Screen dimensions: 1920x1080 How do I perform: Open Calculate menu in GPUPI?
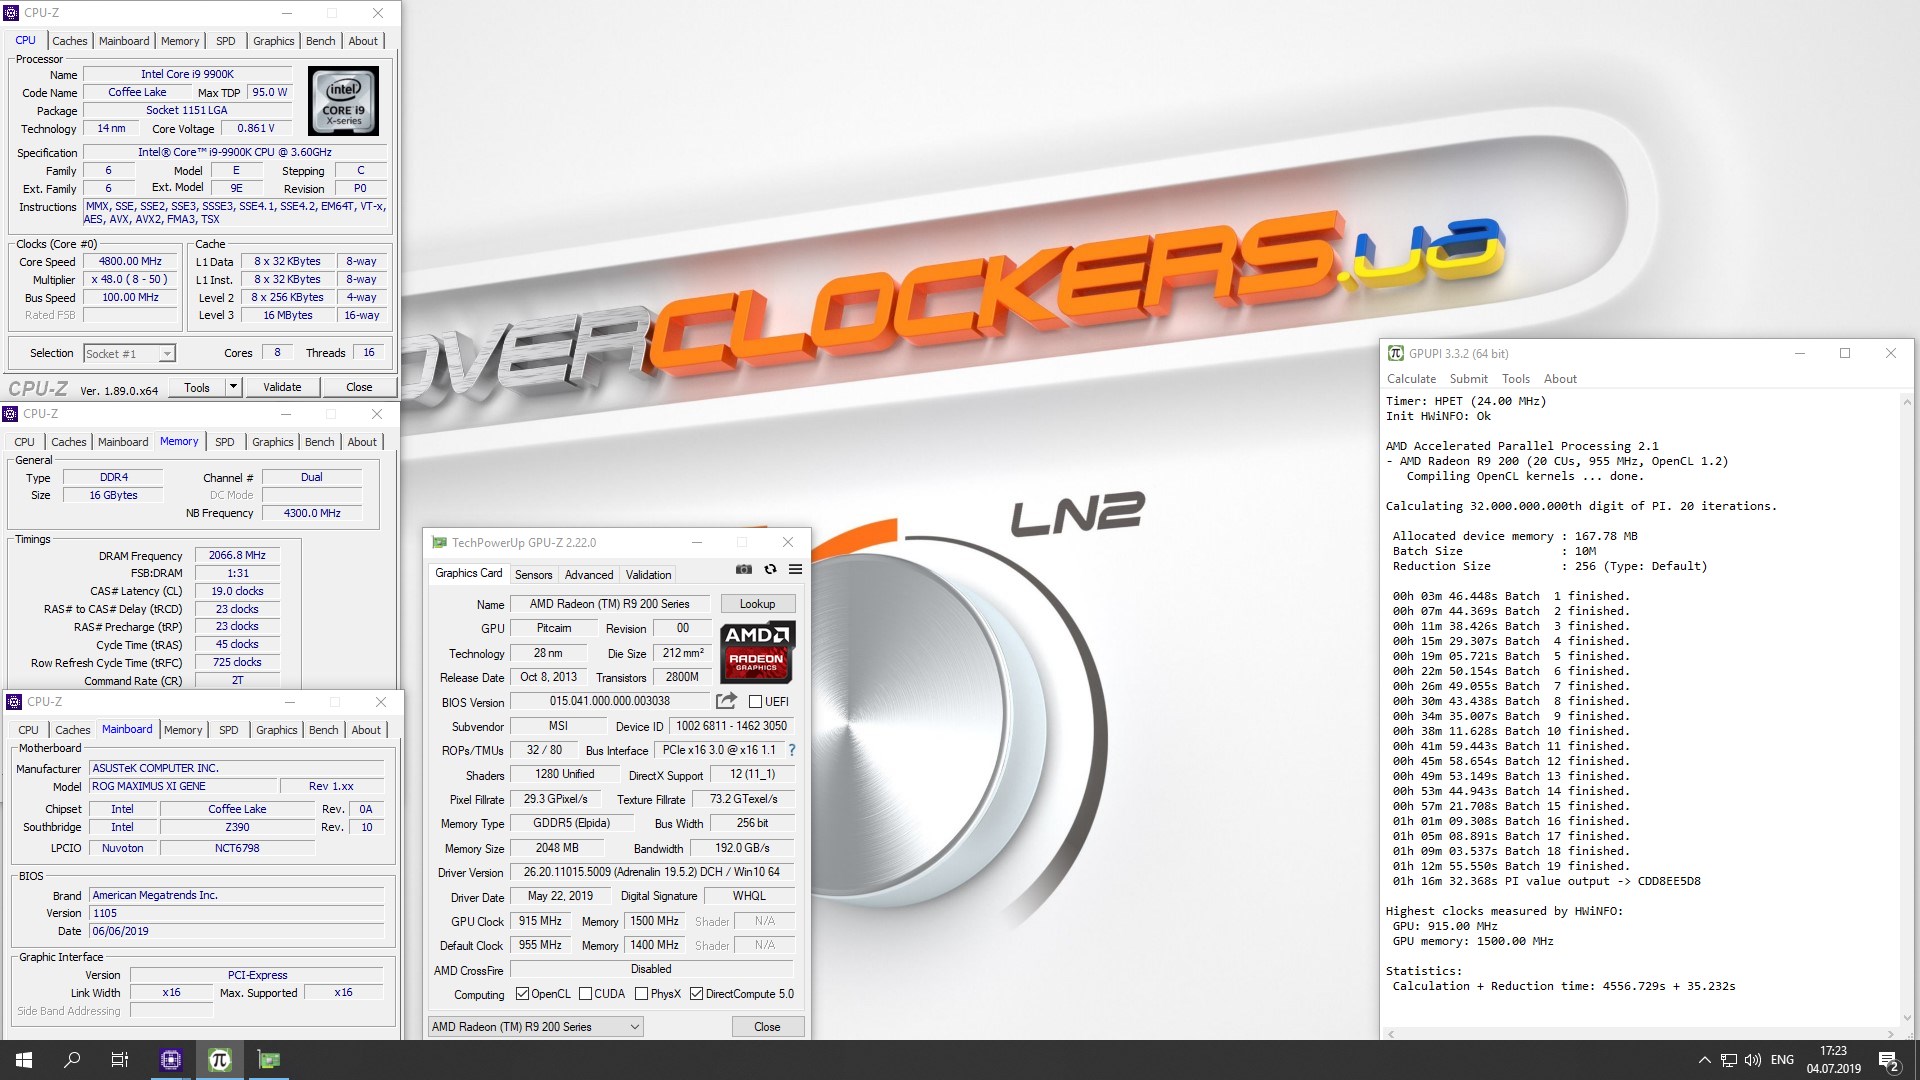1411,379
